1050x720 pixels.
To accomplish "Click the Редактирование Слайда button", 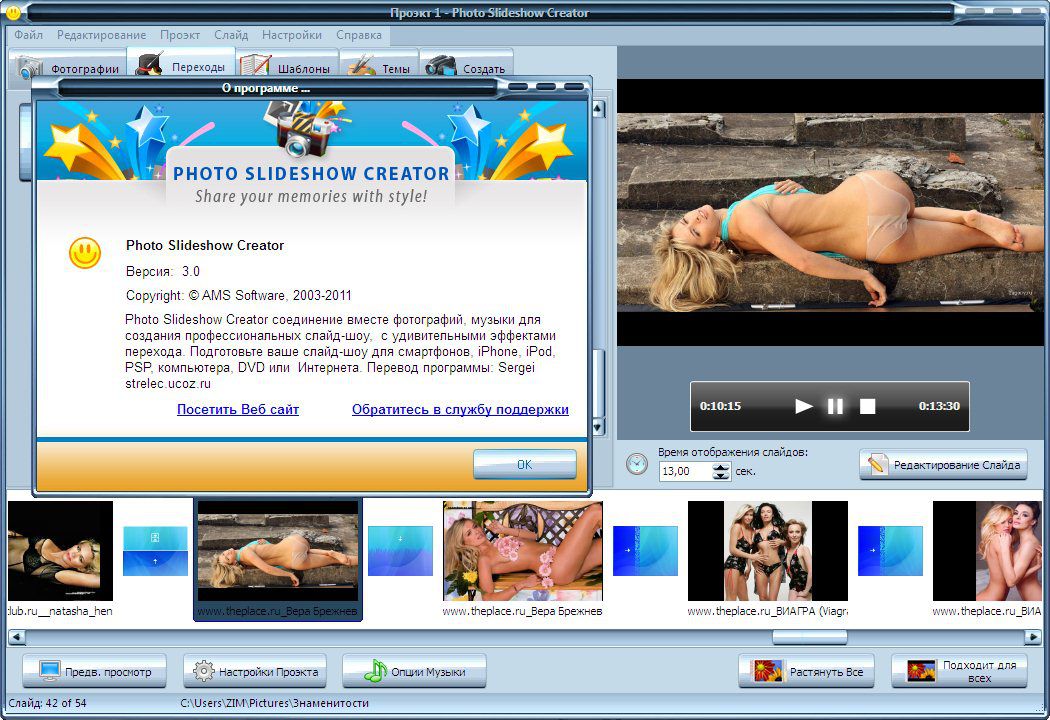I will click(x=943, y=464).
